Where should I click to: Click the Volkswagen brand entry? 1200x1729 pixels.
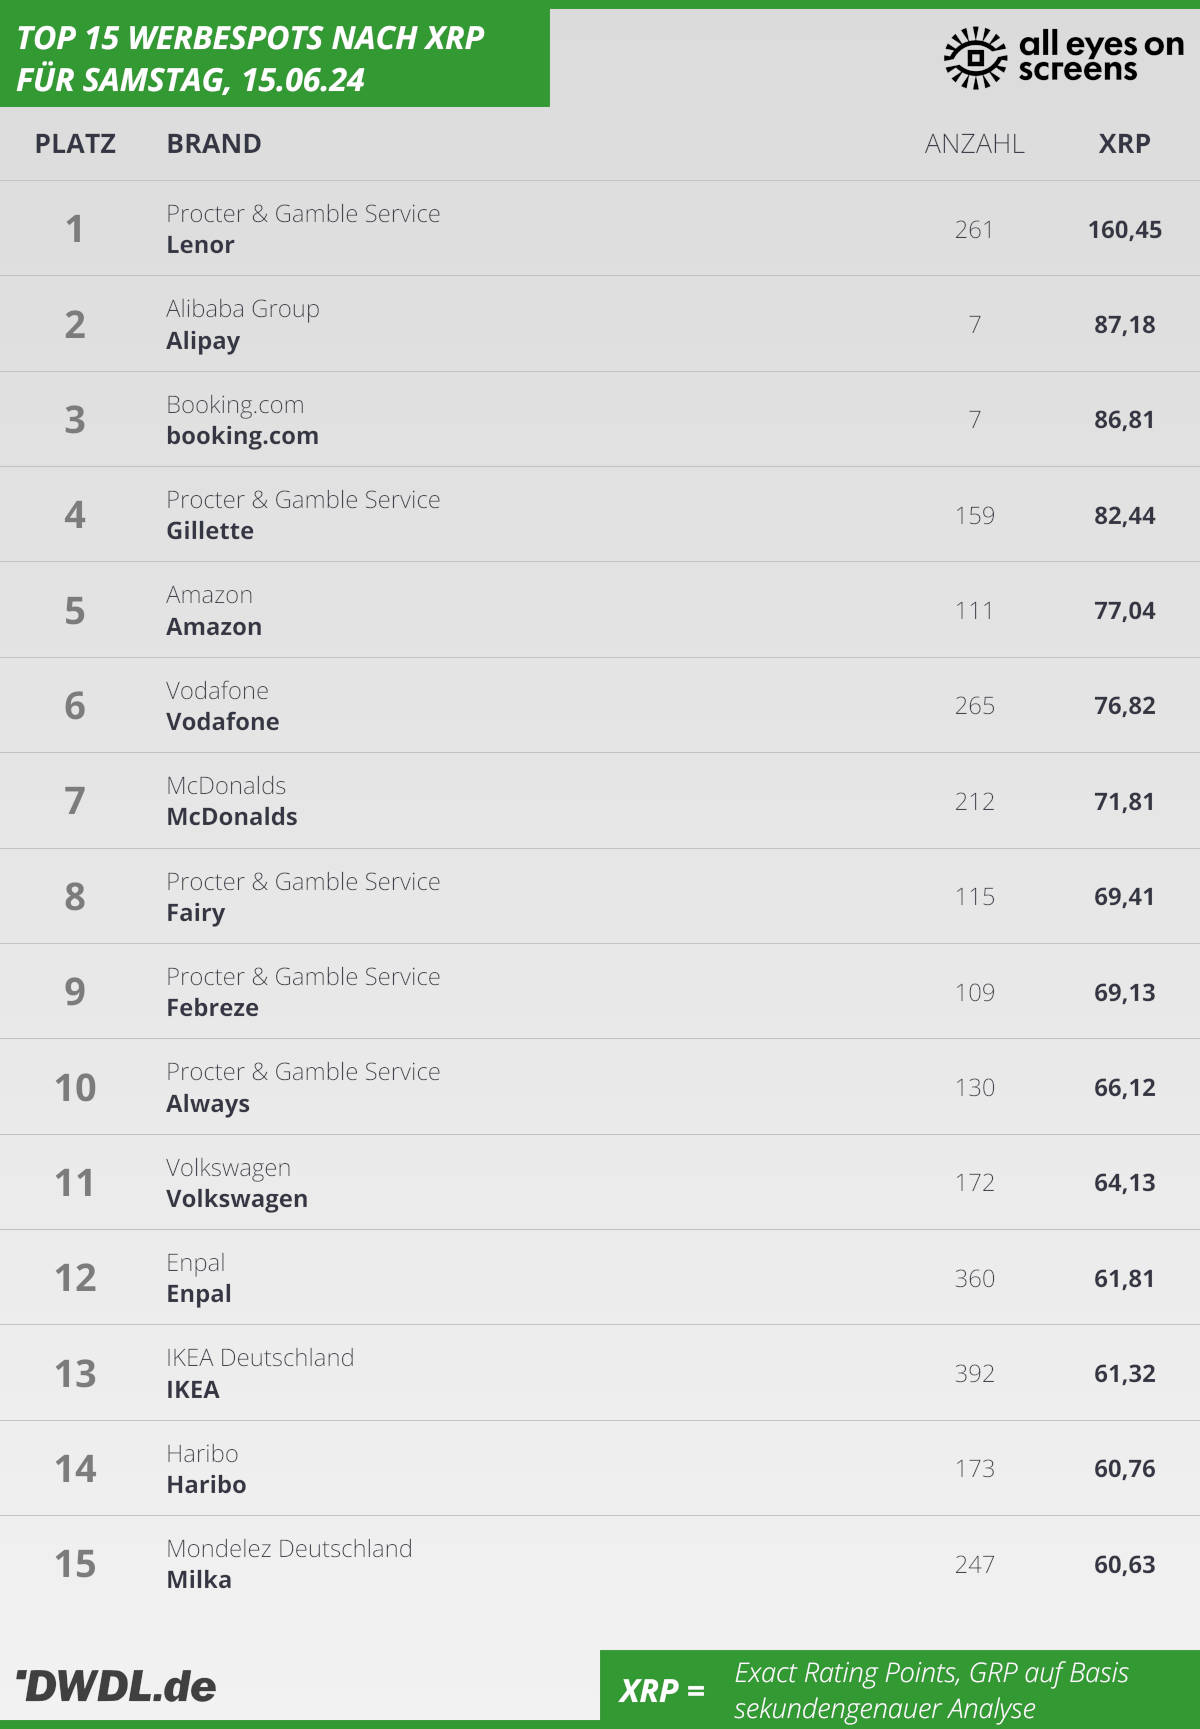(237, 1199)
